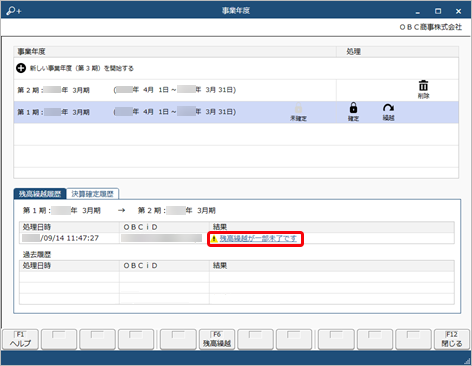Click the OBC商事株式会社 company name
Image resolution: width=472 pixels, height=366 pixels.
point(431,27)
